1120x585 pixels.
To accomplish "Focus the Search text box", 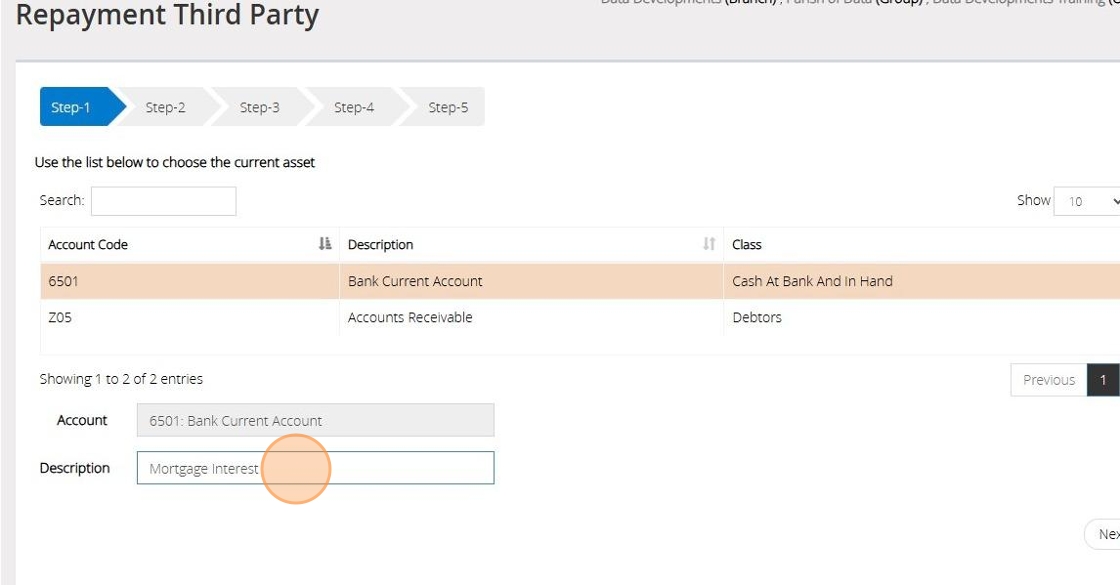I will (164, 201).
